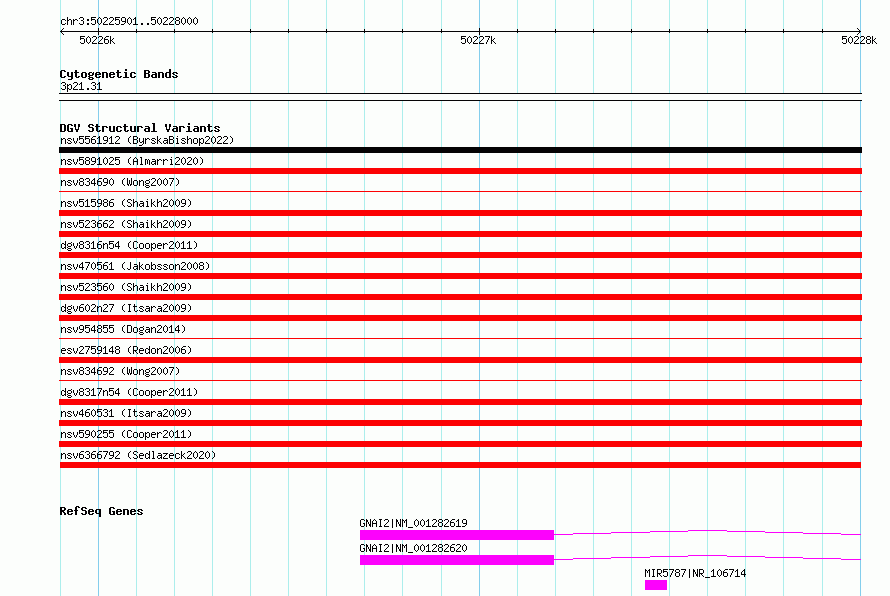Select the thin nsv834690 (Wong2007) variant line
Image resolution: width=890 pixels, height=596 pixels.
click(460, 192)
